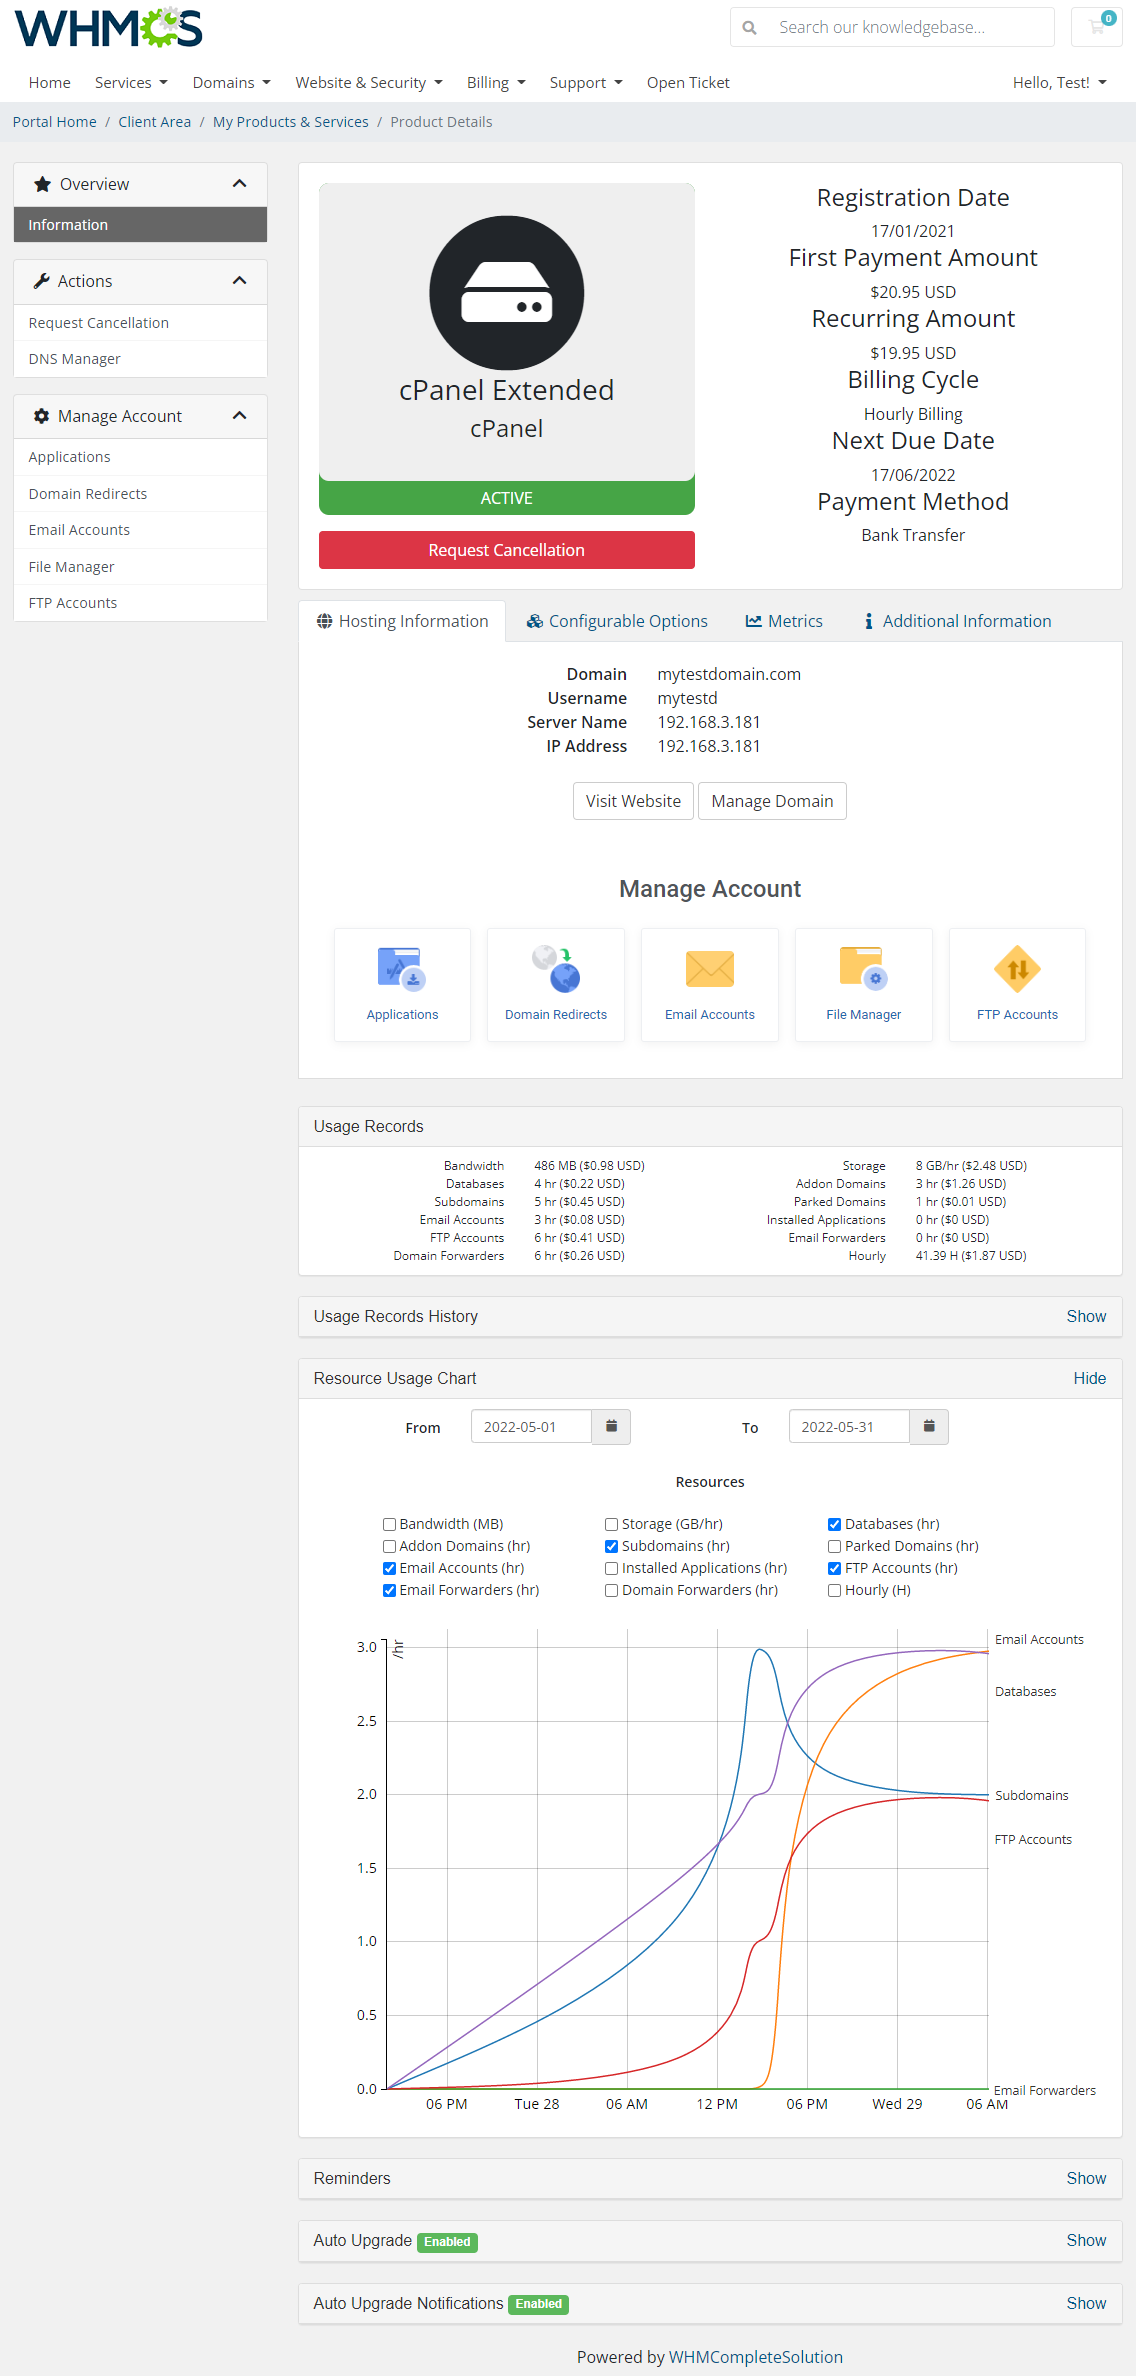Click Manage Domain button
The width and height of the screenshot is (1136, 2376).
click(772, 801)
